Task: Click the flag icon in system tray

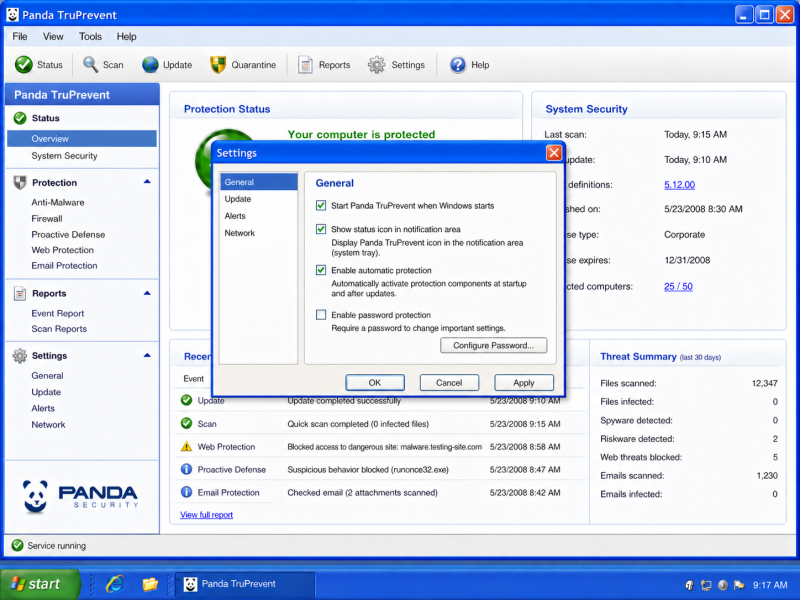Action: 739,585
